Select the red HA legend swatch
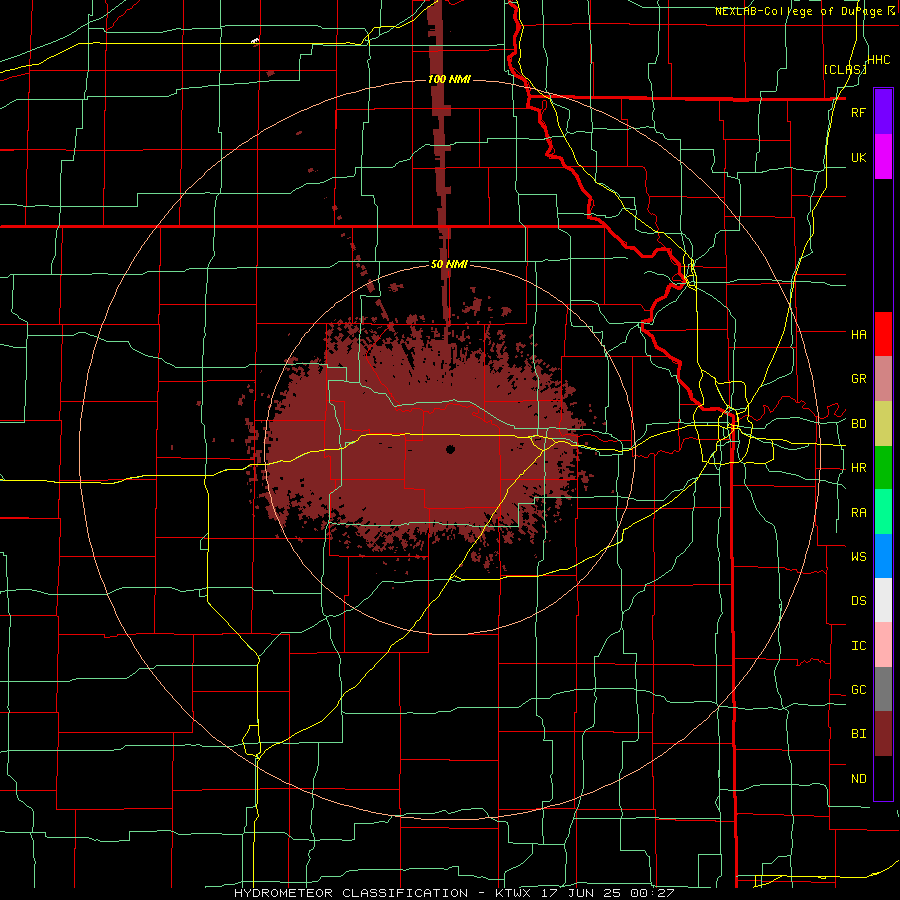This screenshot has height=900, width=900. coord(883,334)
